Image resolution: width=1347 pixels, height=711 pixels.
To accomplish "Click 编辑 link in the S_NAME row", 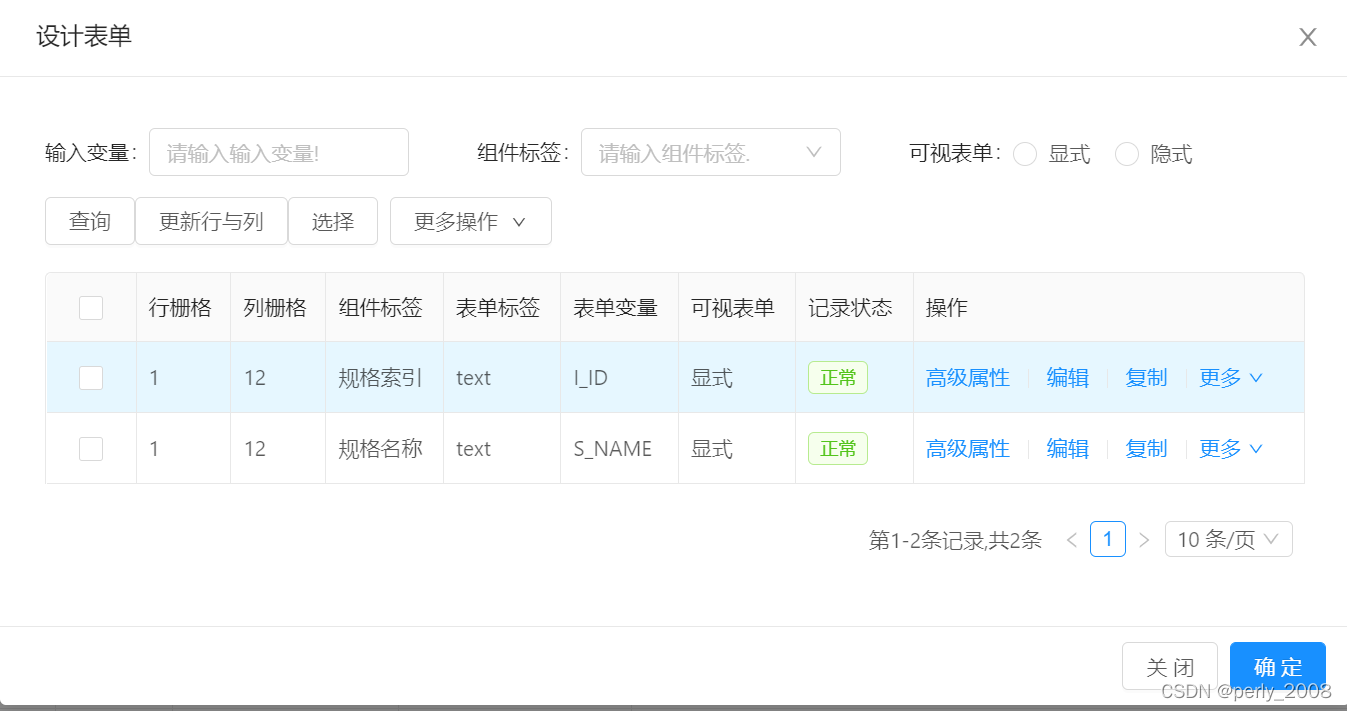I will tap(1067, 448).
